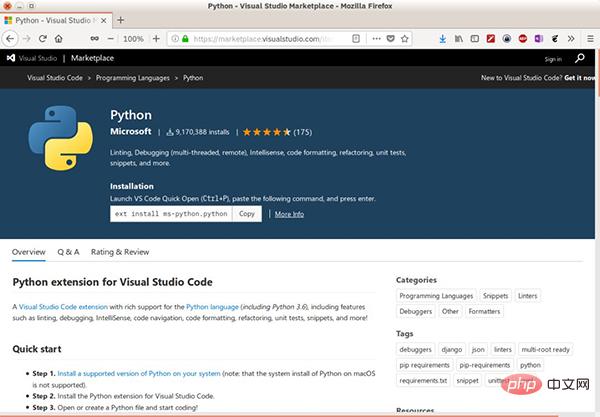
Task: Open Install a supported version of Python link
Action: [139, 373]
